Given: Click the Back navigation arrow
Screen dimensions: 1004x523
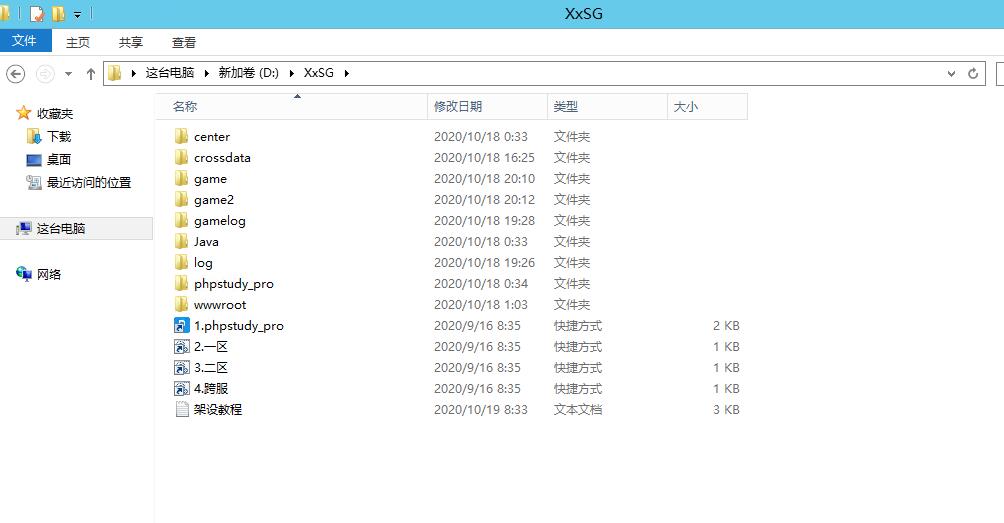Looking at the screenshot, I should (x=15, y=73).
